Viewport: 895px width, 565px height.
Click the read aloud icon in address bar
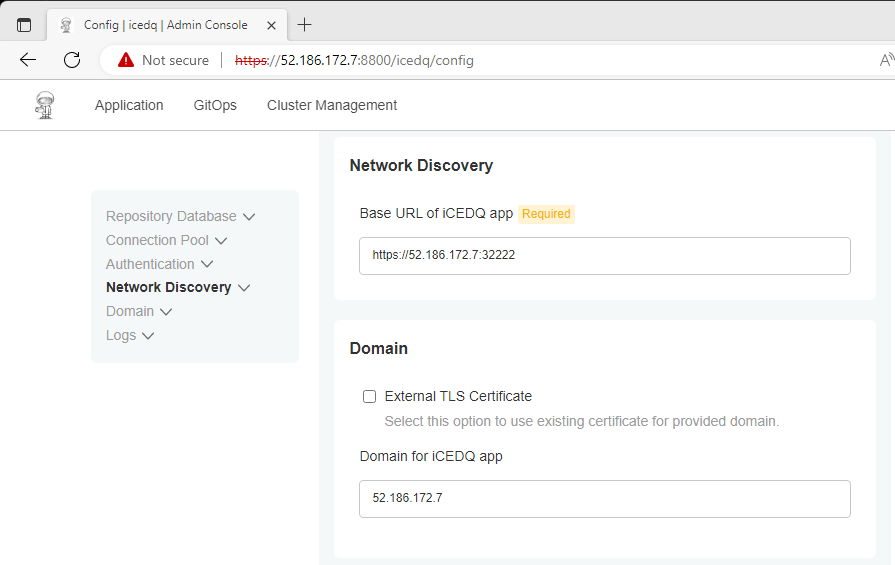tap(886, 60)
